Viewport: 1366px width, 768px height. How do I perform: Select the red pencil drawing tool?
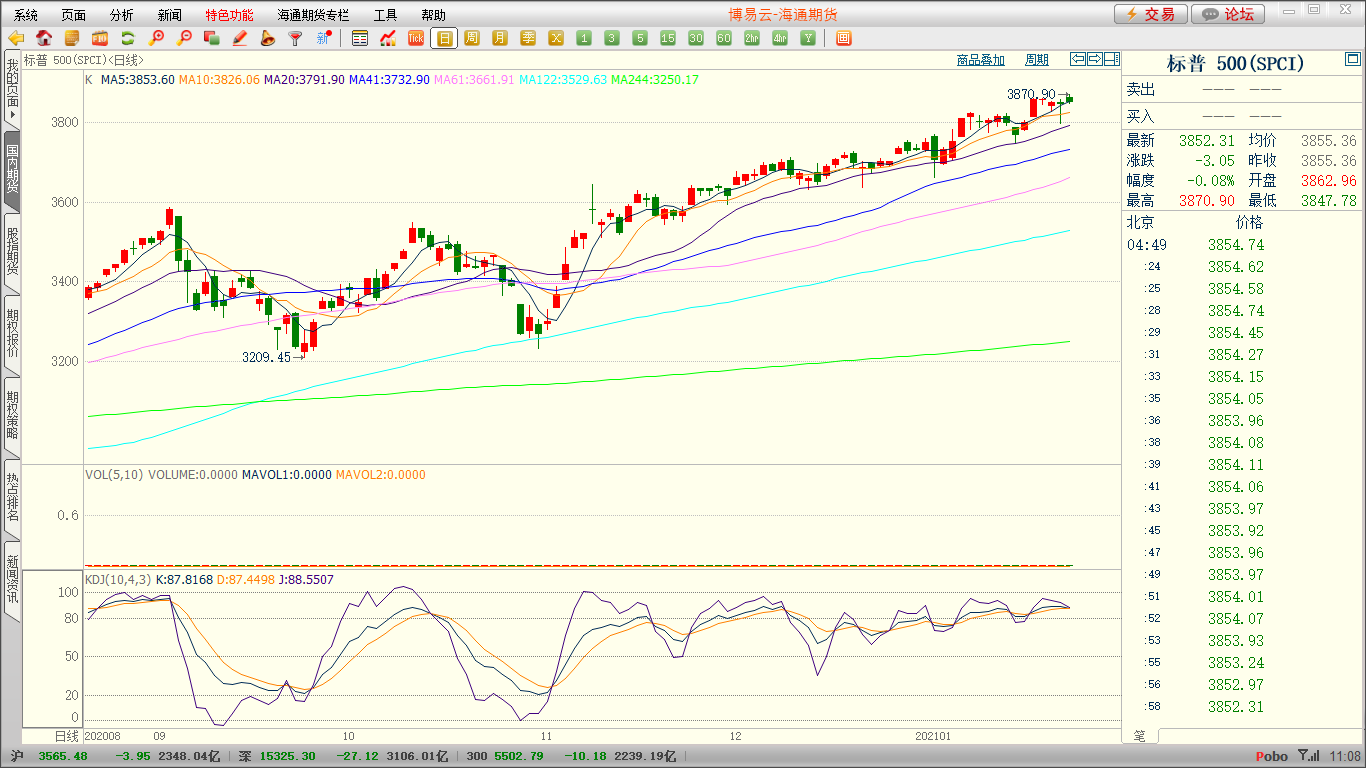pos(240,38)
